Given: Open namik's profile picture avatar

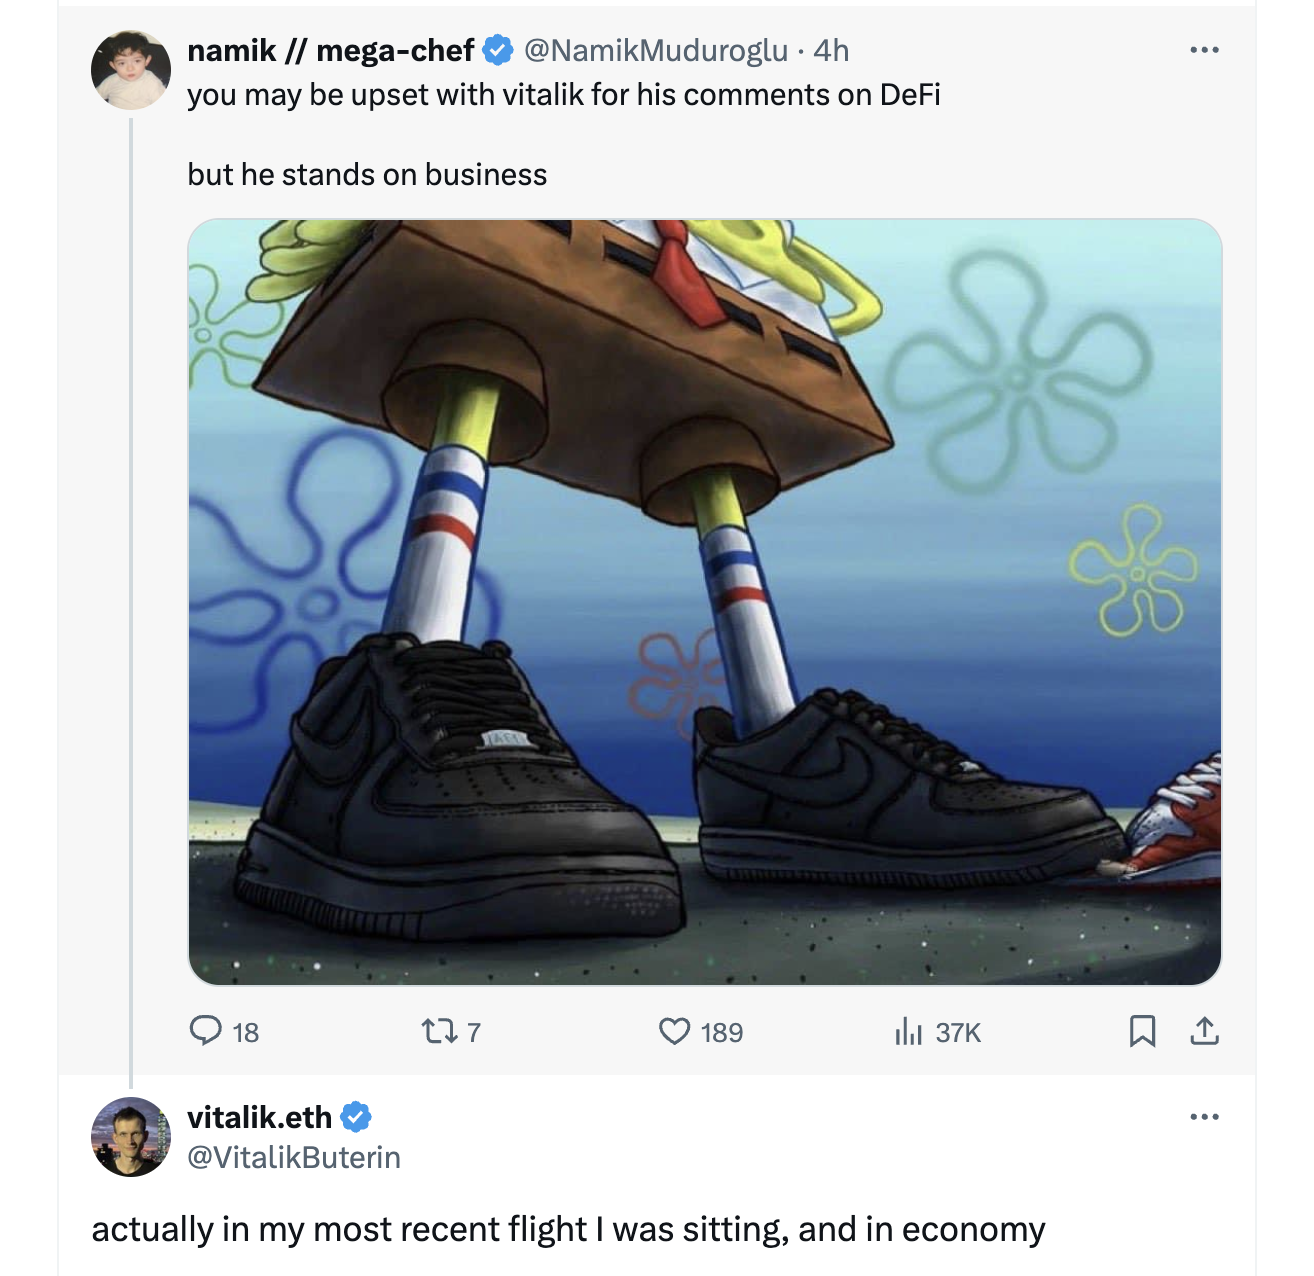Looking at the screenshot, I should (x=131, y=69).
